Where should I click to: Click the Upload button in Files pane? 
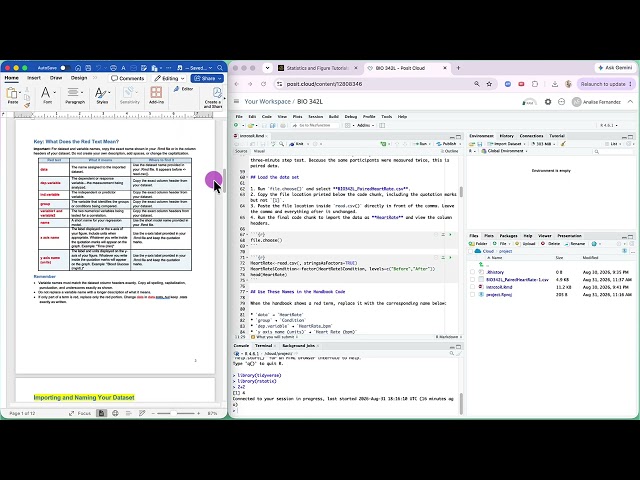[x=525, y=244]
